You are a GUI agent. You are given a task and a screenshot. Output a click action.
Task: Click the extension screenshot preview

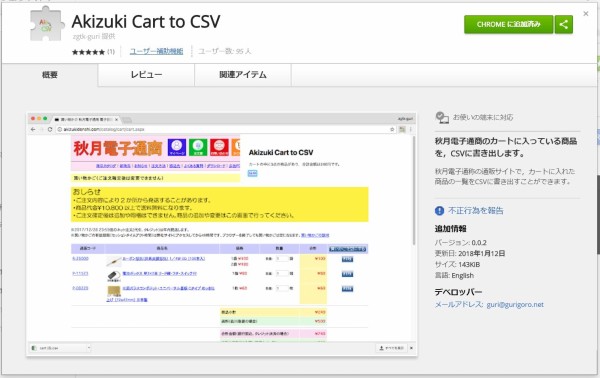(x=222, y=234)
